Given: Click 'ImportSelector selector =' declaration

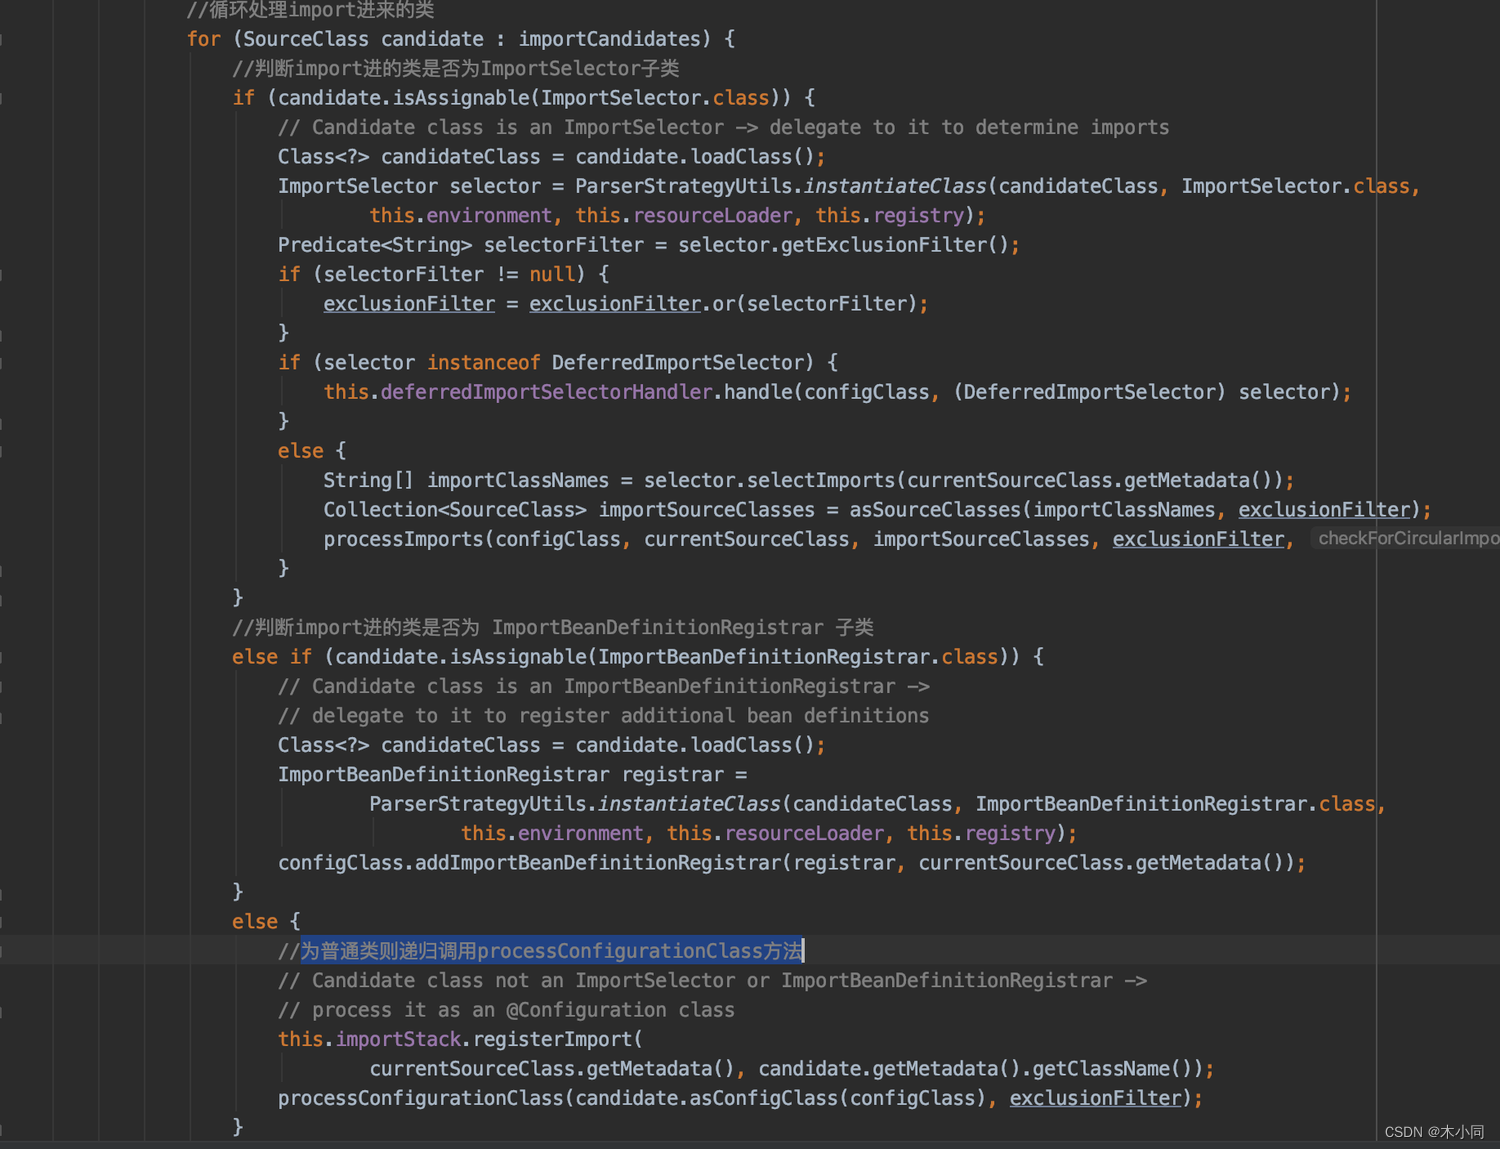Looking at the screenshot, I should 420,186.
